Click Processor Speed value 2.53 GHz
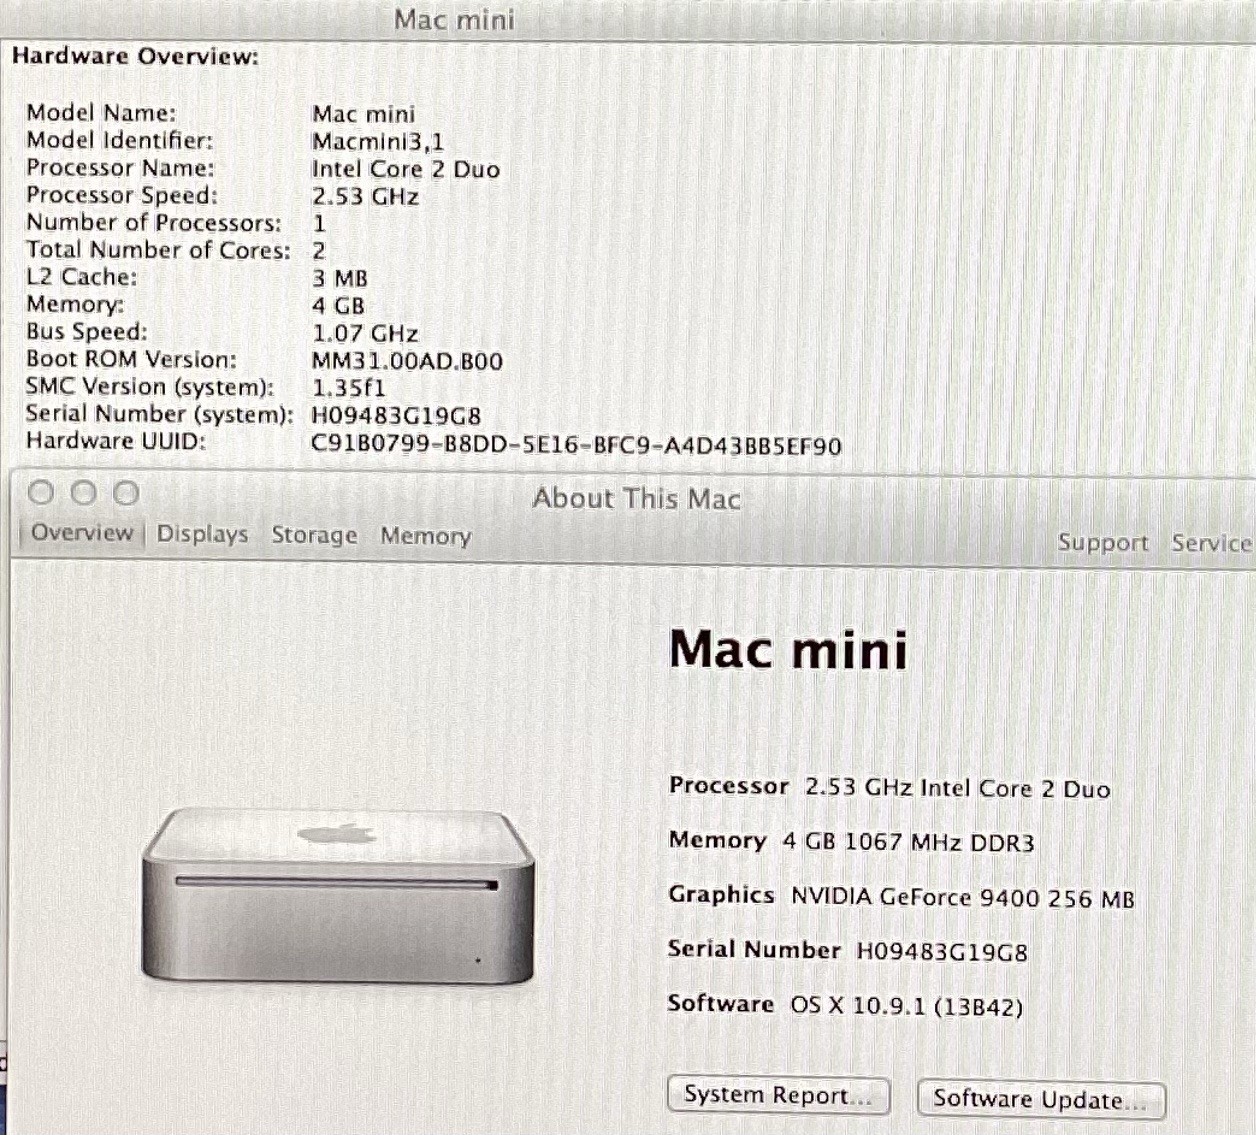The height and width of the screenshot is (1135, 1256). click(365, 196)
